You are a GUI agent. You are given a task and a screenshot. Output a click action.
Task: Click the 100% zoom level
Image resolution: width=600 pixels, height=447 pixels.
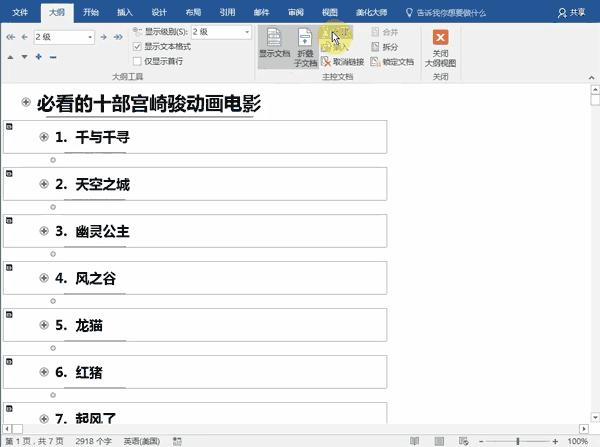point(578,441)
